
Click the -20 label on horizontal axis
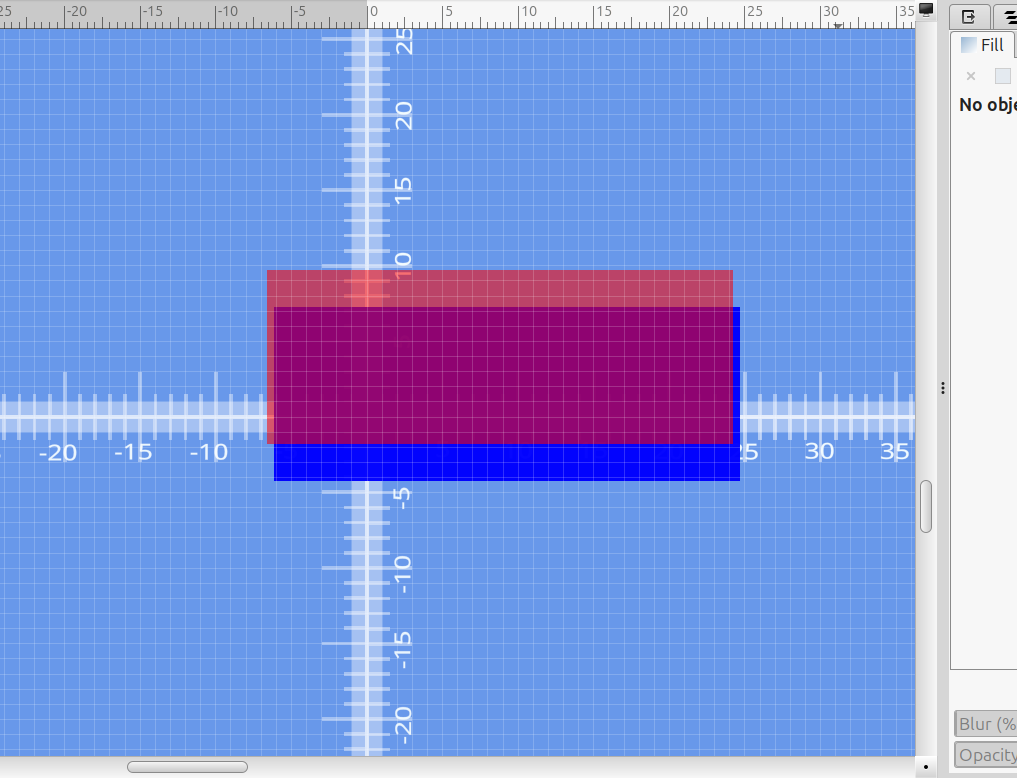click(x=57, y=453)
